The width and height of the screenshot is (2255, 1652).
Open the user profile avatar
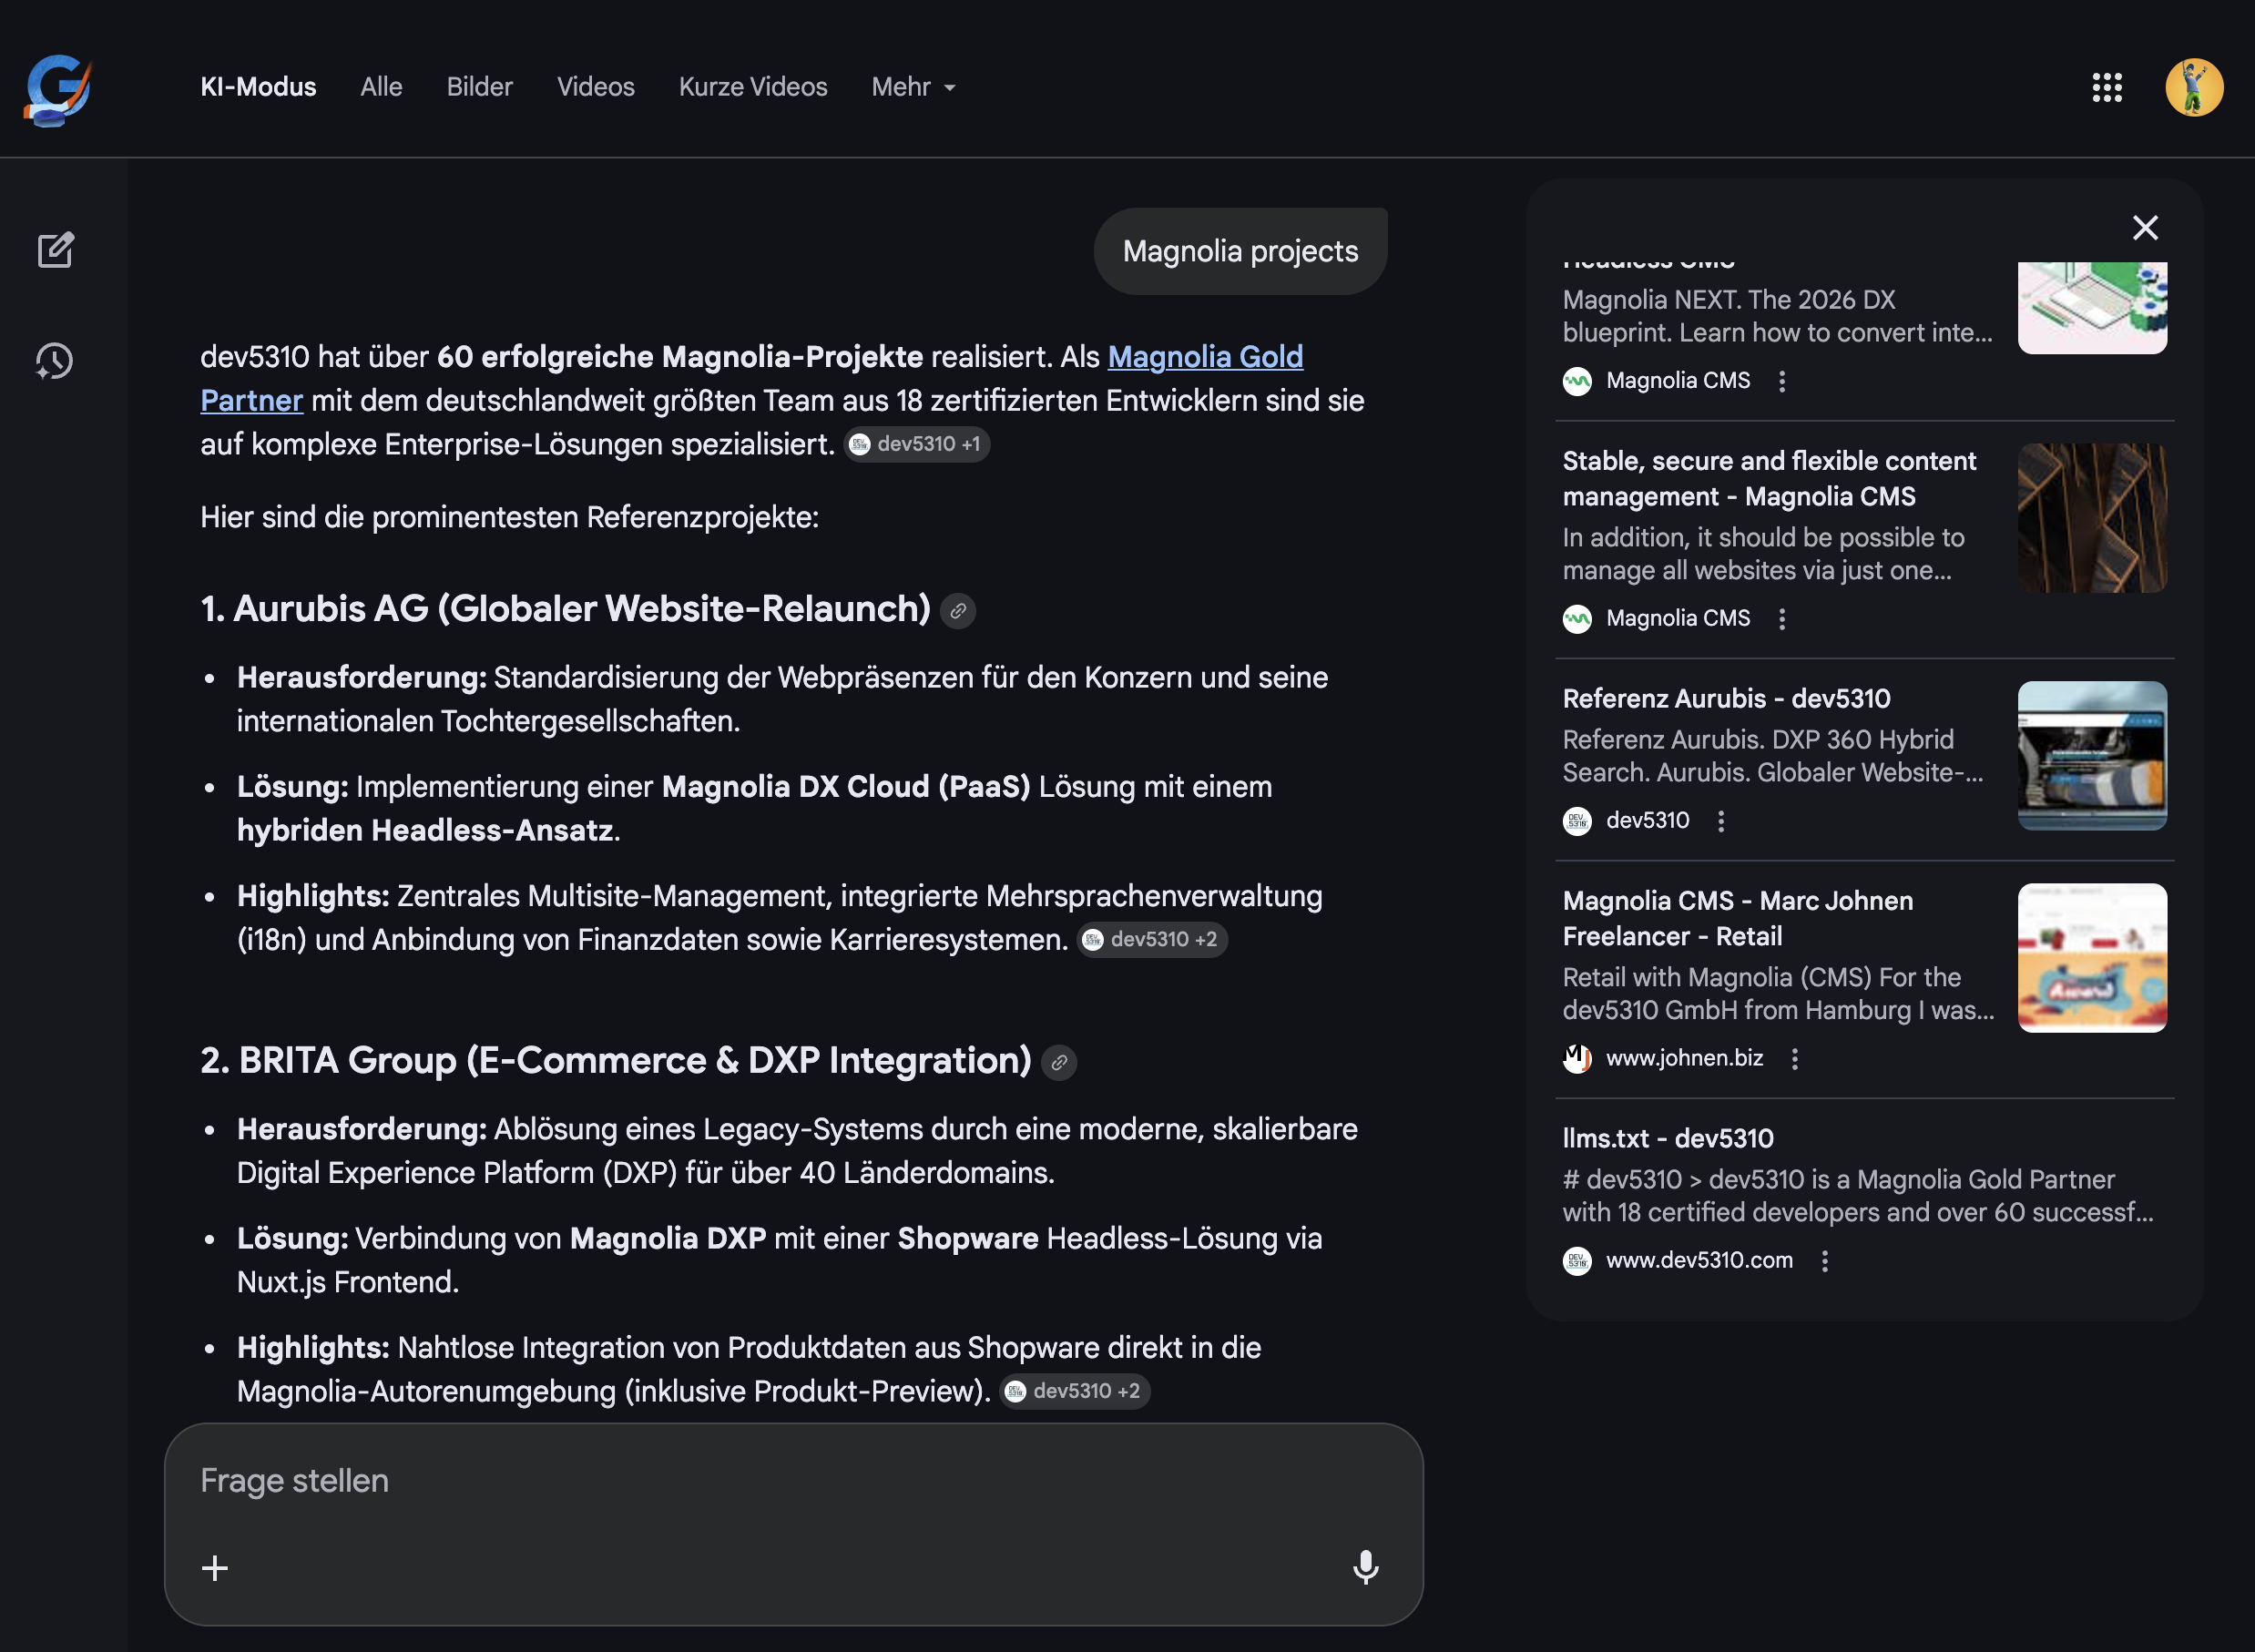pos(2193,88)
